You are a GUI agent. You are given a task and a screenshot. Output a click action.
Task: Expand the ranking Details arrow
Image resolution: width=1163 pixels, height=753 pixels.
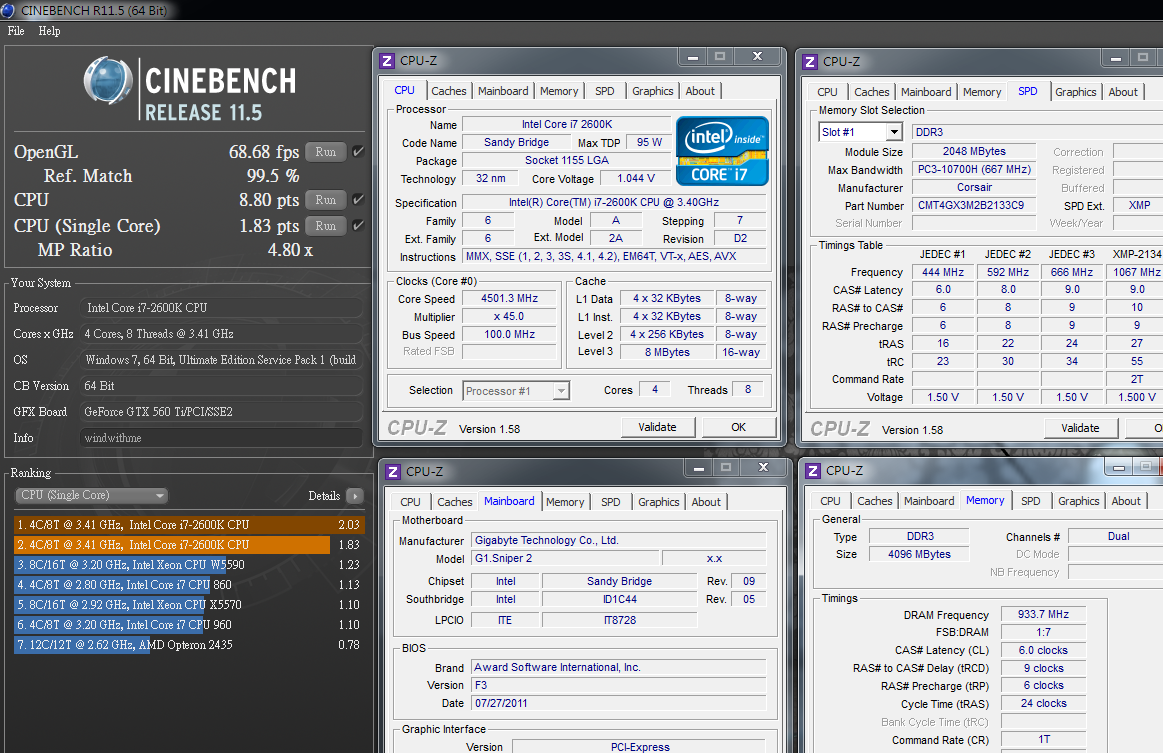point(354,496)
